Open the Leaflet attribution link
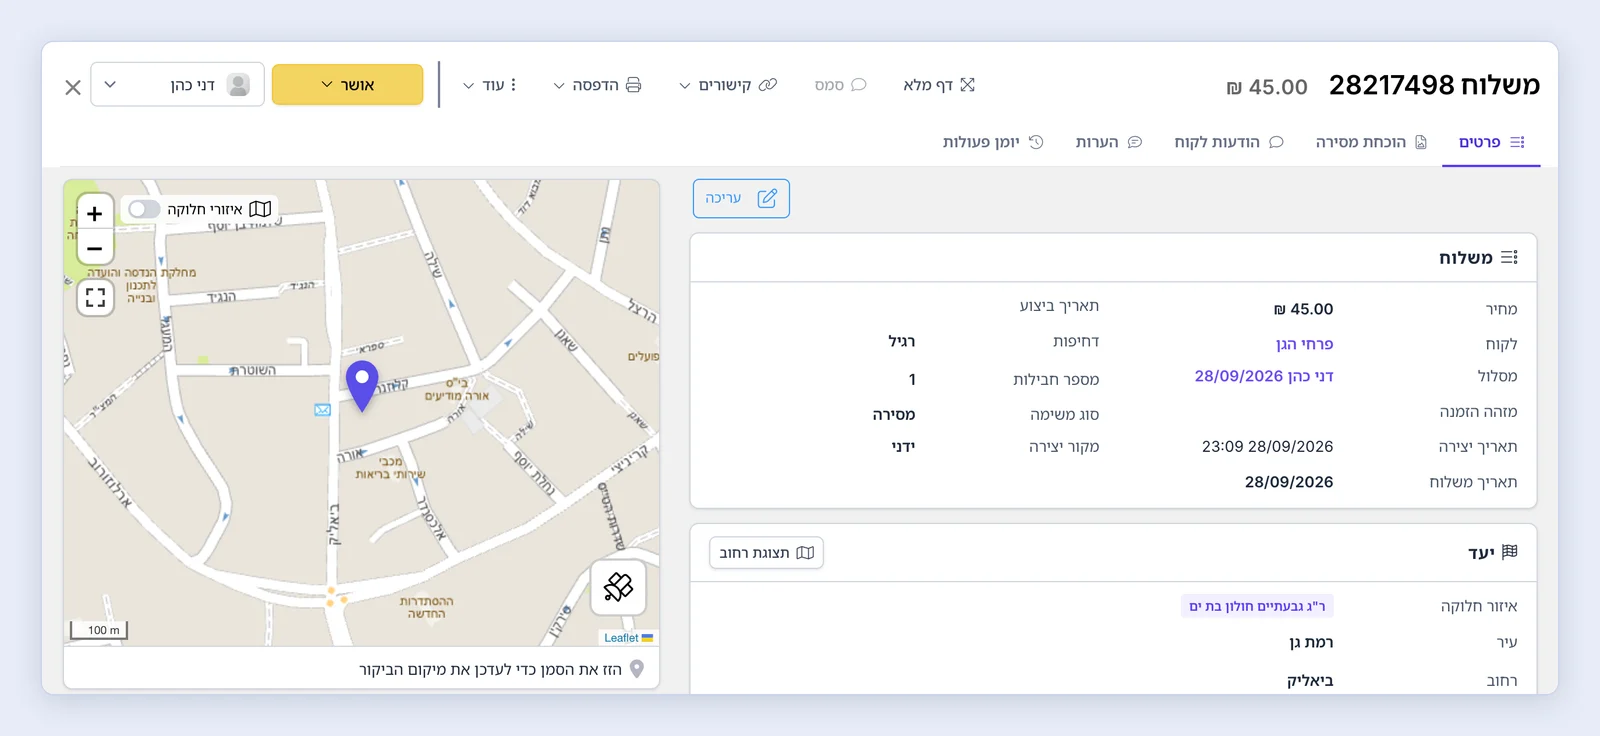Viewport: 1600px width, 736px height. (621, 638)
